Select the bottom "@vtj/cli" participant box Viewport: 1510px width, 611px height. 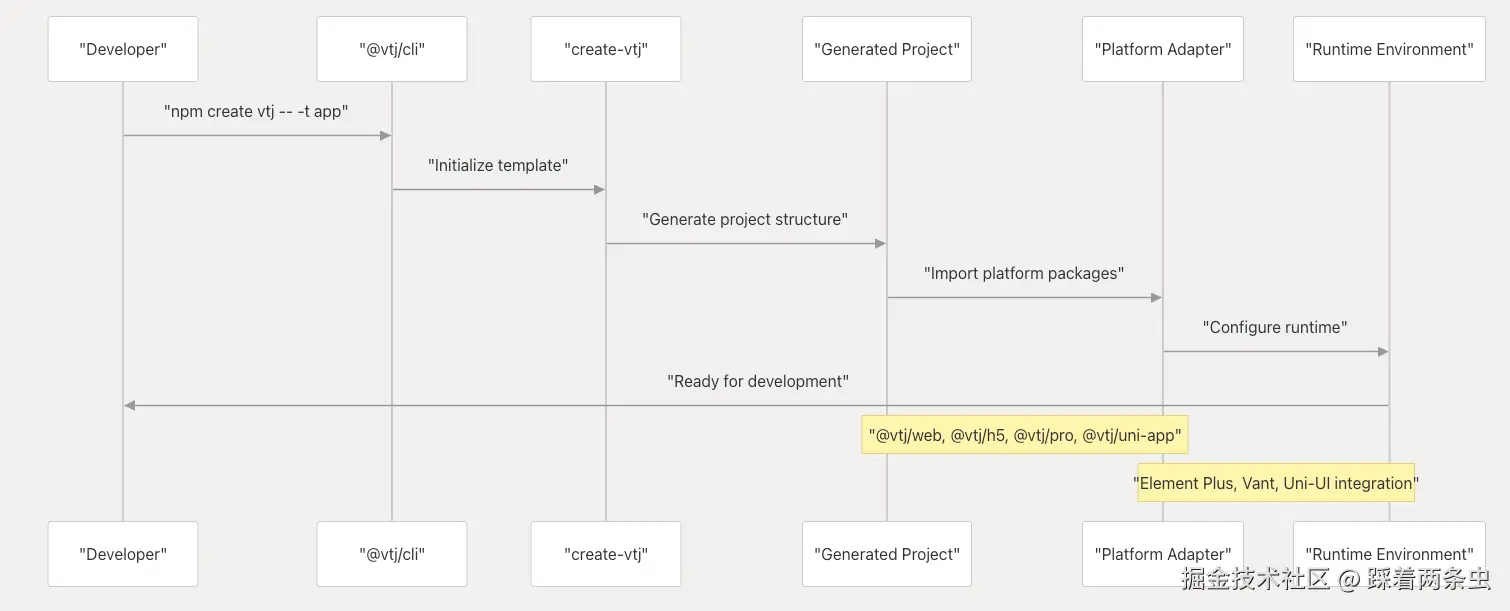[x=392, y=554]
